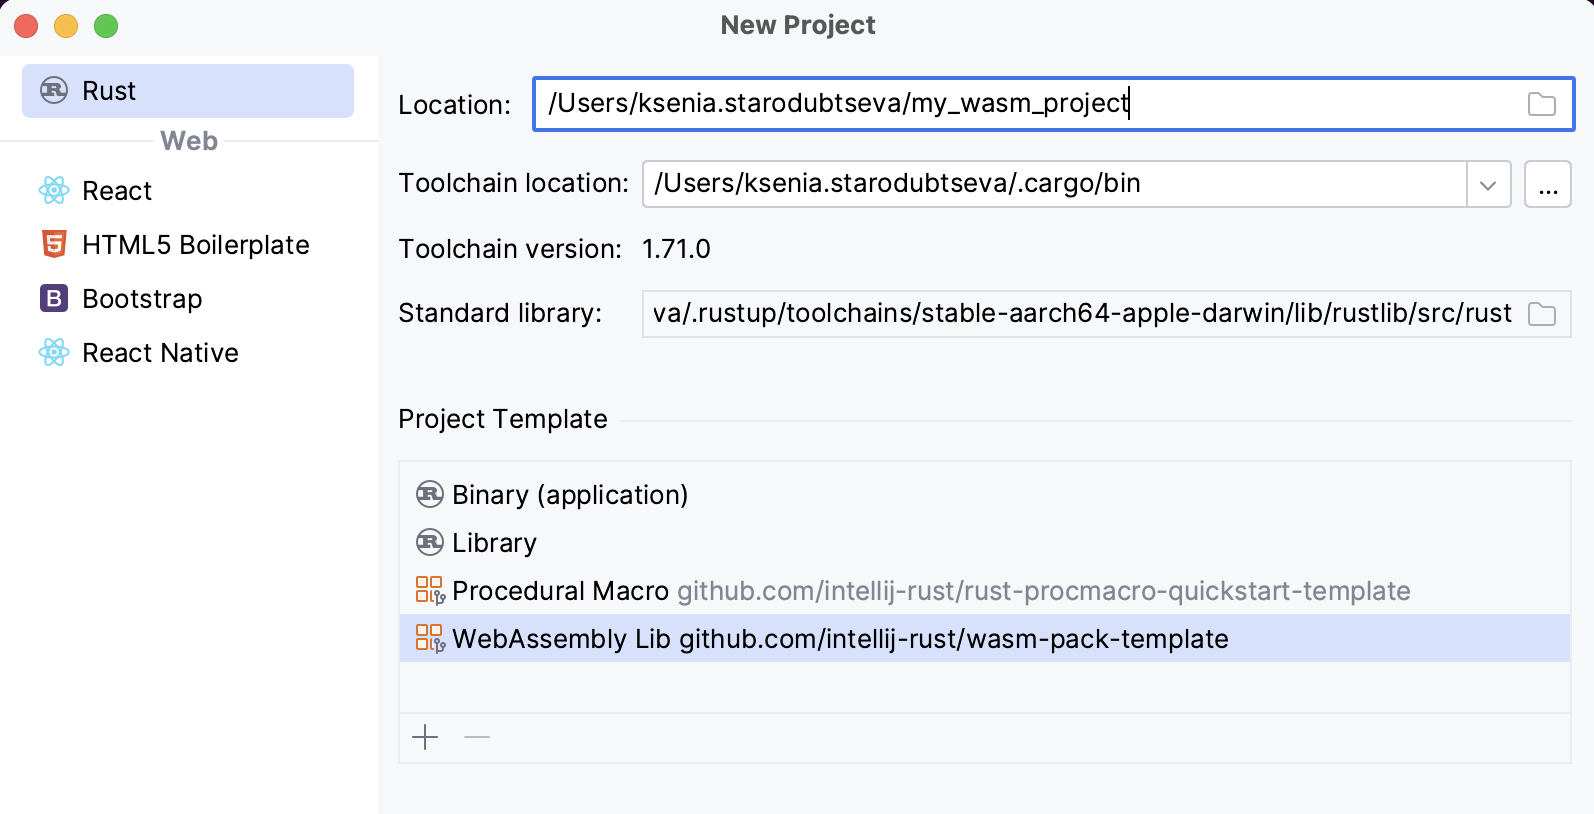Select the Library template

coord(985,543)
